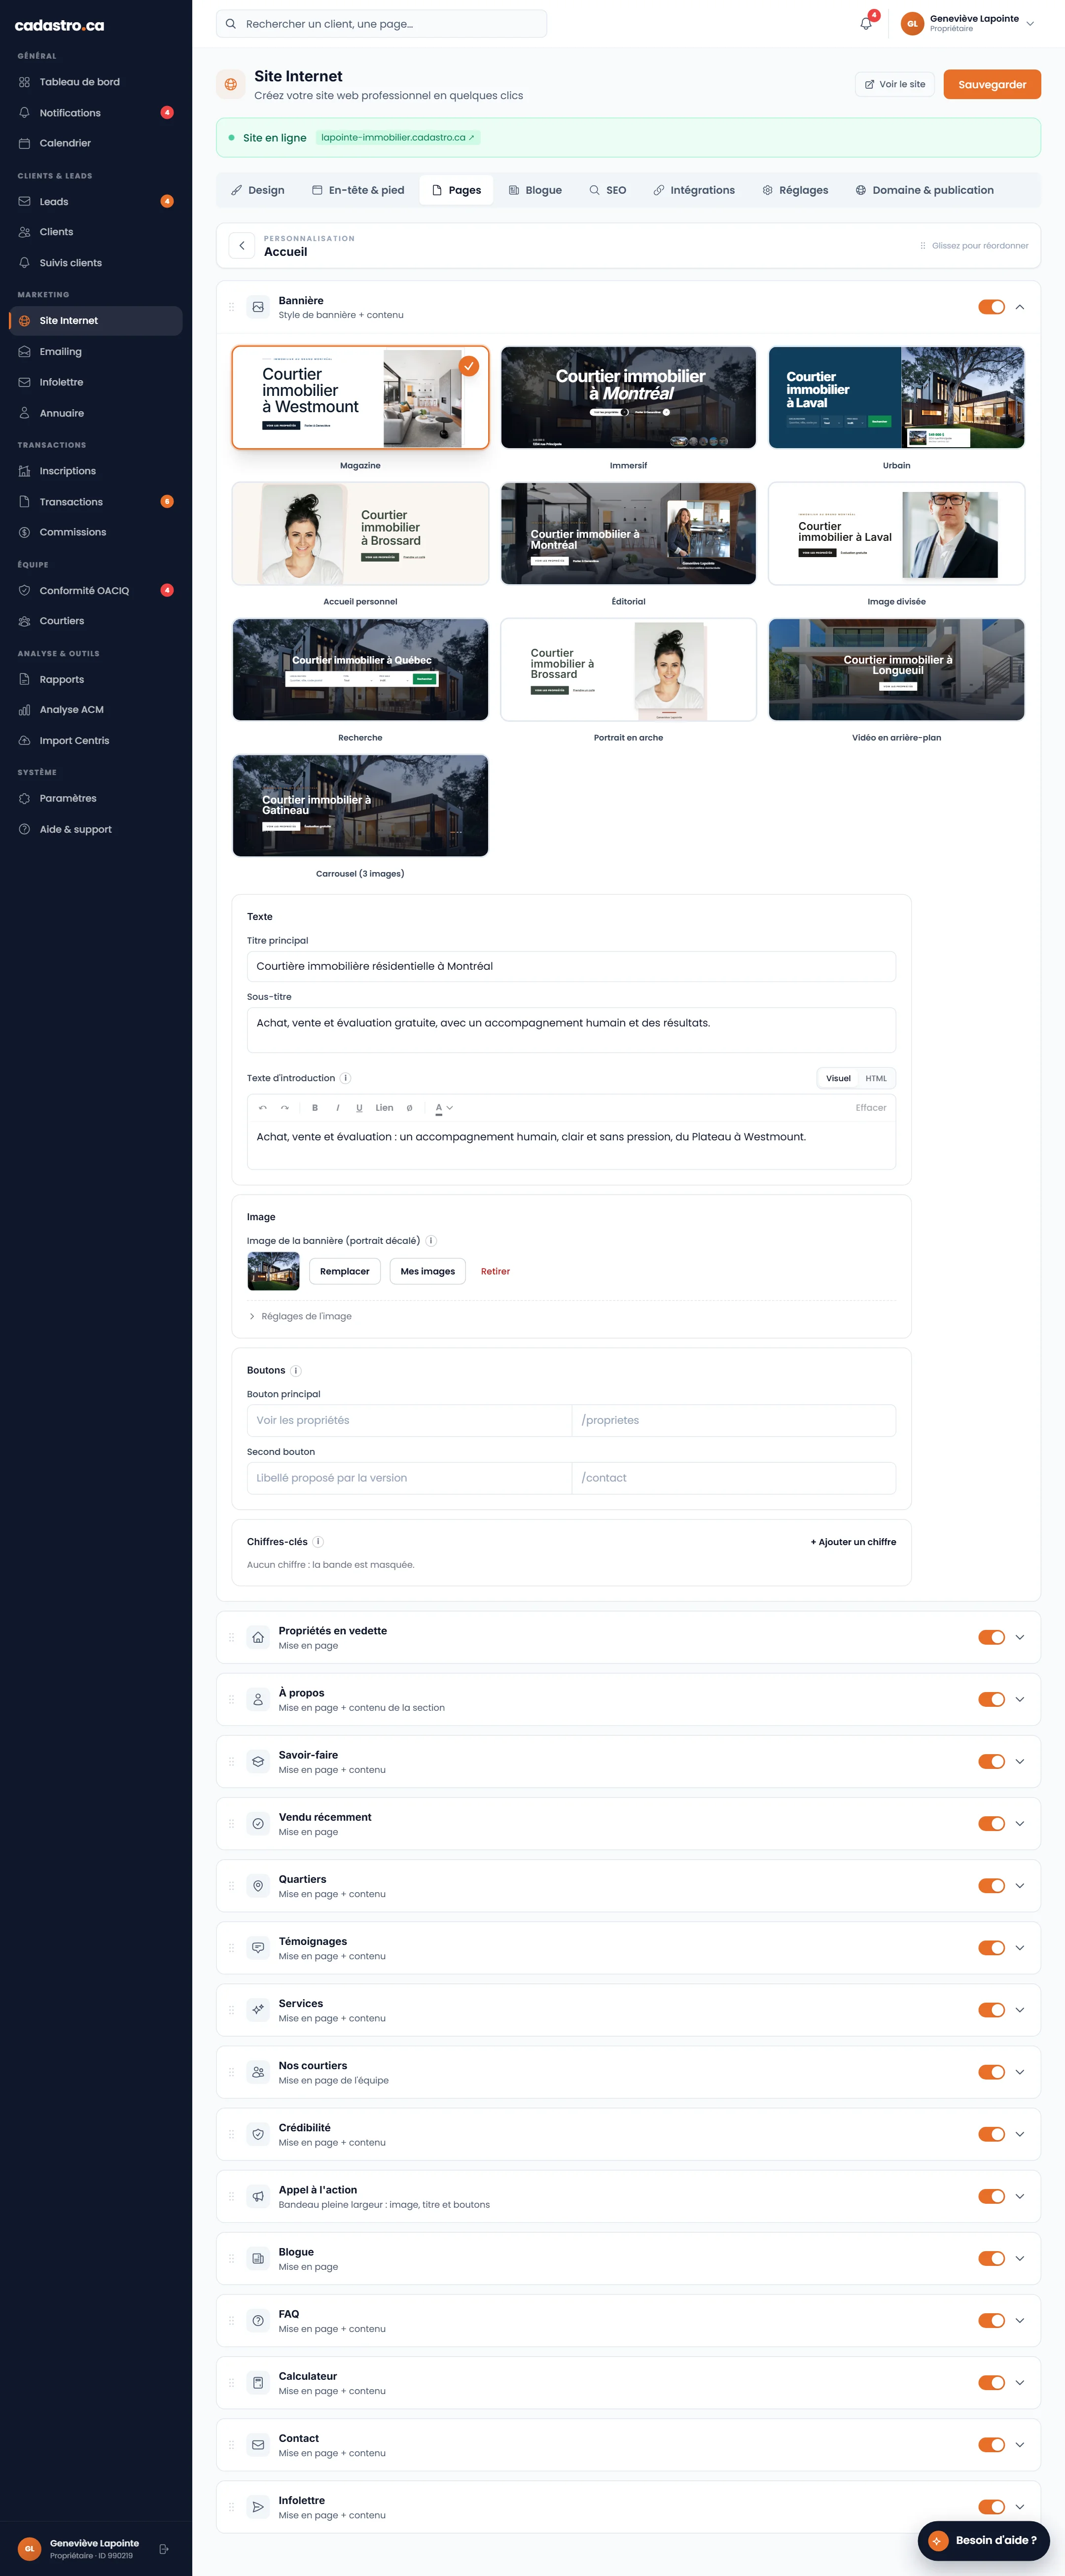Image resolution: width=1065 pixels, height=2576 pixels.
Task: Select the Immersif banner style thumbnail
Action: coord(628,398)
